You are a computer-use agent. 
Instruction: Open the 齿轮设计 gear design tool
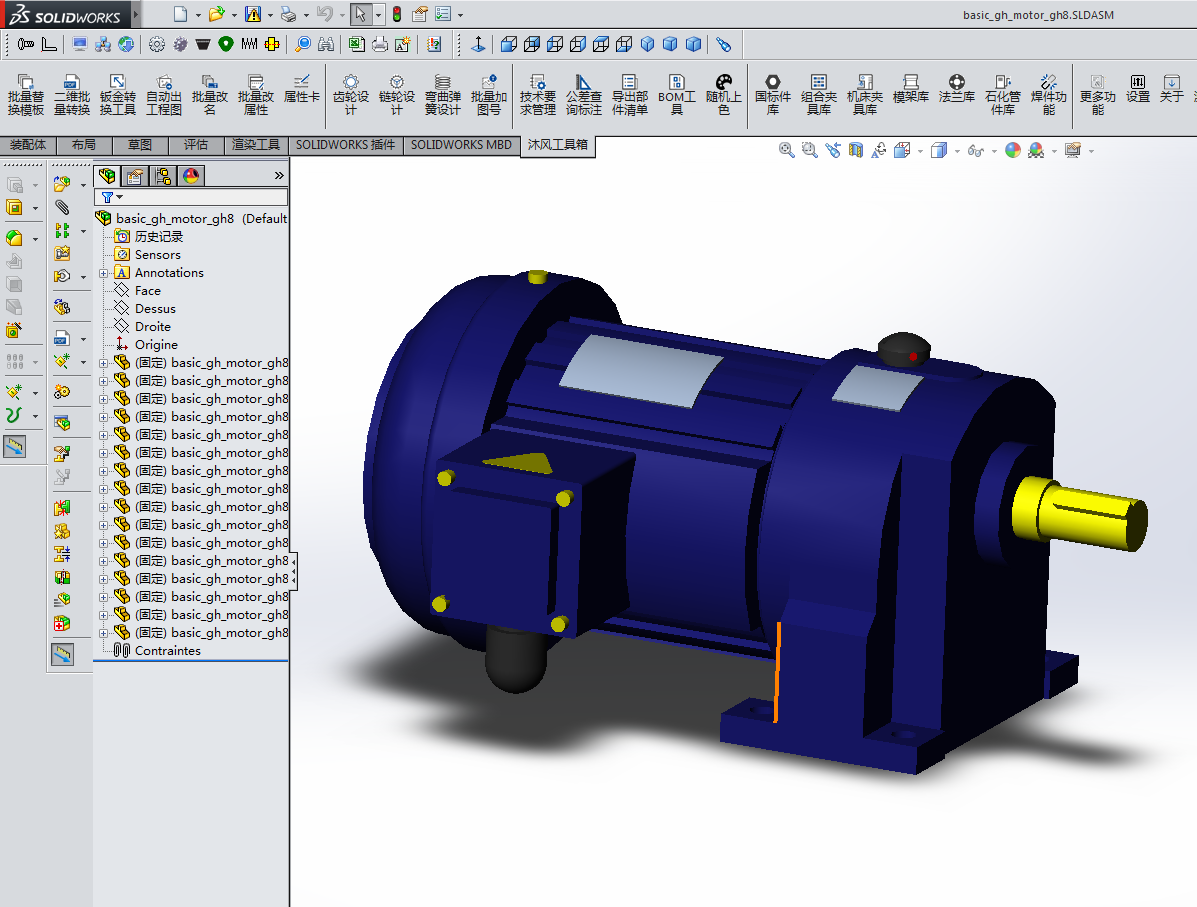350,95
